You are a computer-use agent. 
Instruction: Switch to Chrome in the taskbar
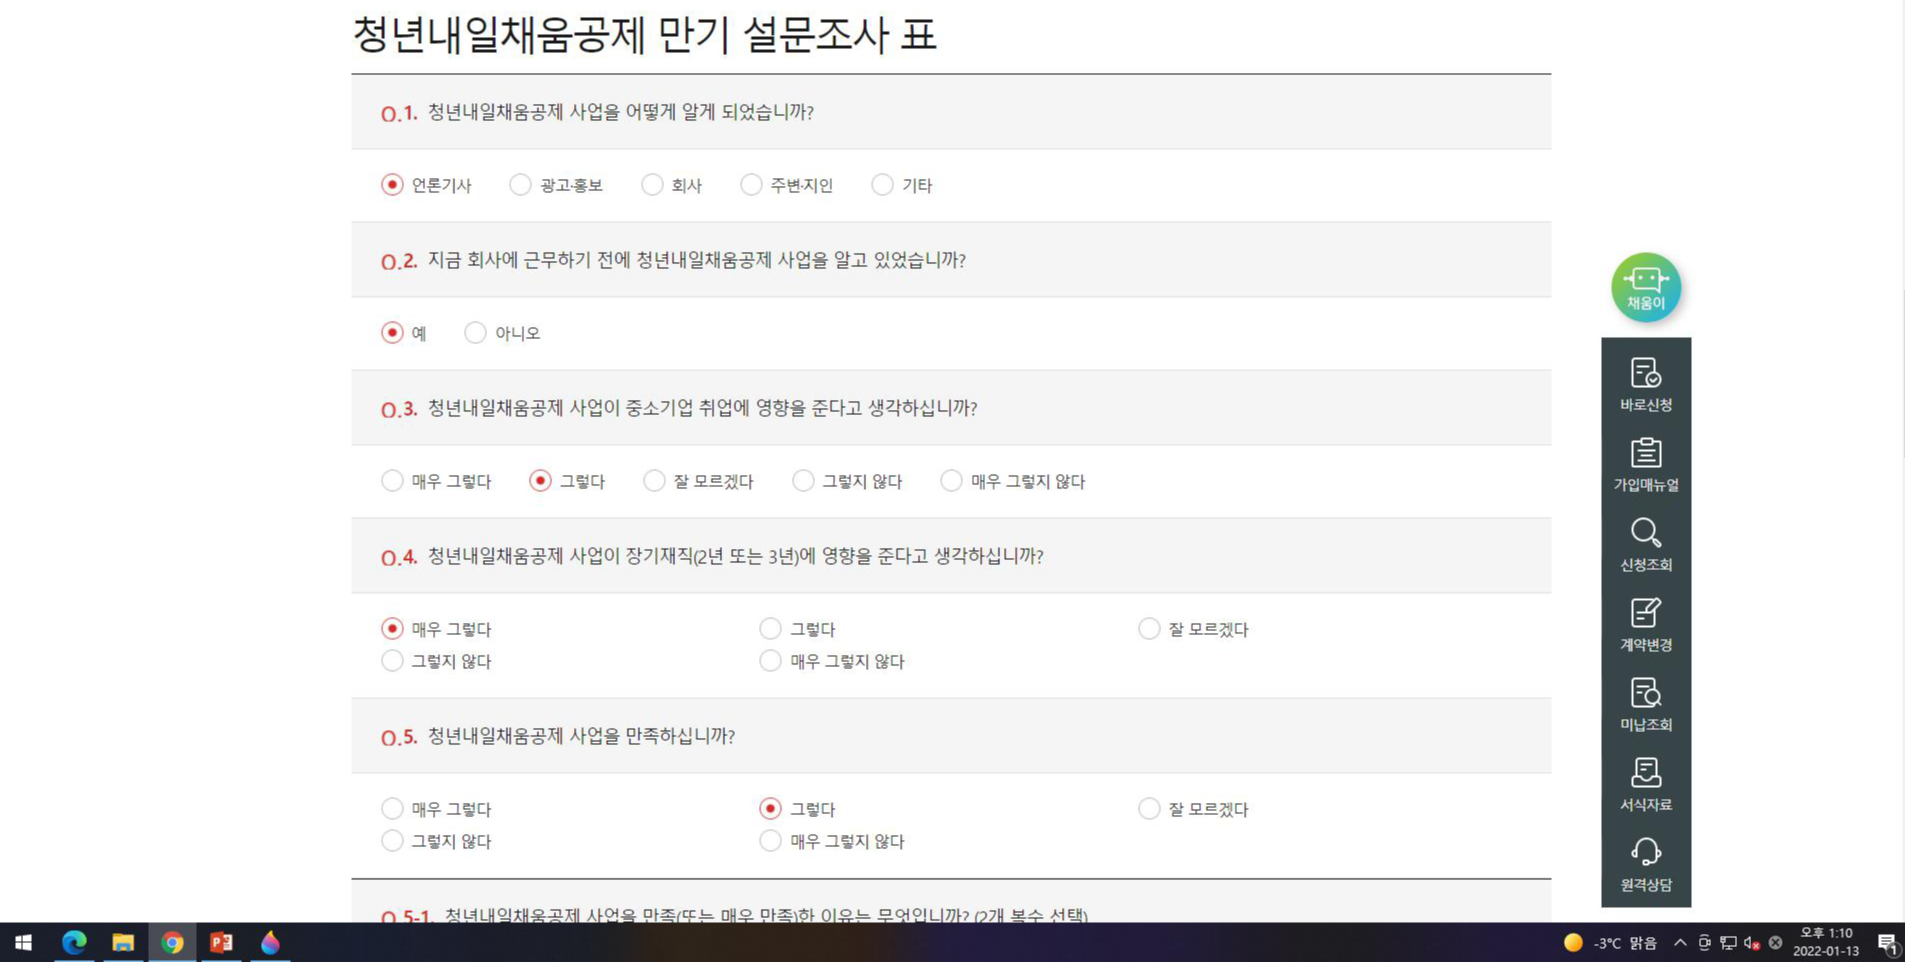pos(172,942)
